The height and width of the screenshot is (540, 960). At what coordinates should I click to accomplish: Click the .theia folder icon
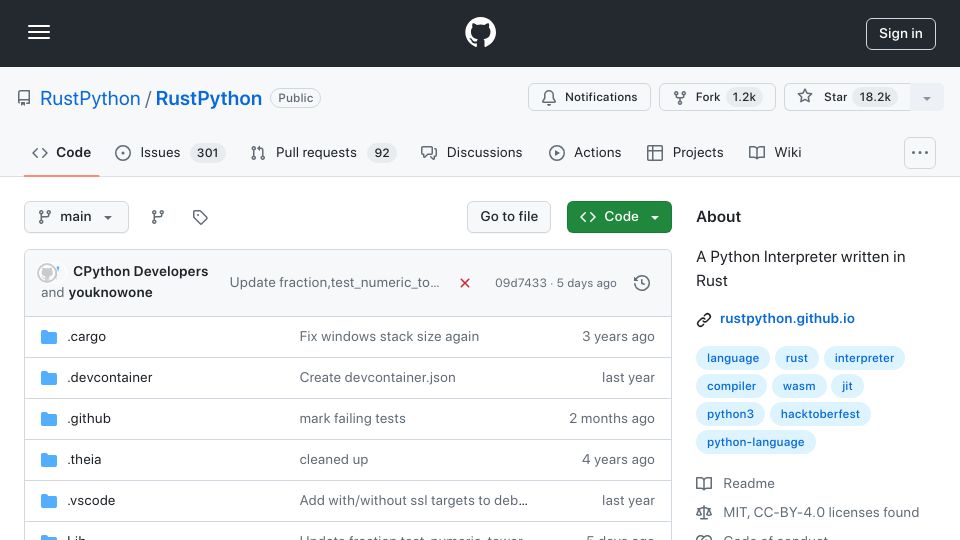tap(49, 460)
